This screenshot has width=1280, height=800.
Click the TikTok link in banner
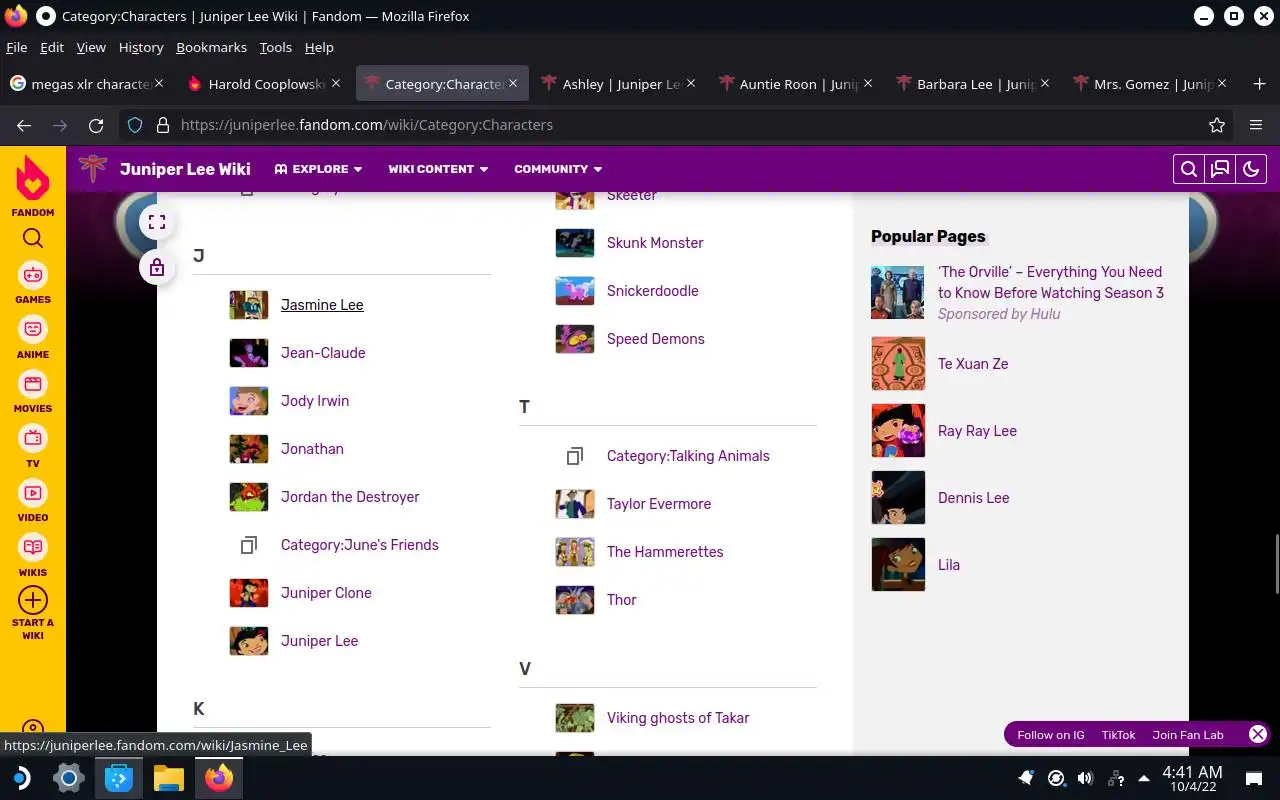[x=1118, y=735]
